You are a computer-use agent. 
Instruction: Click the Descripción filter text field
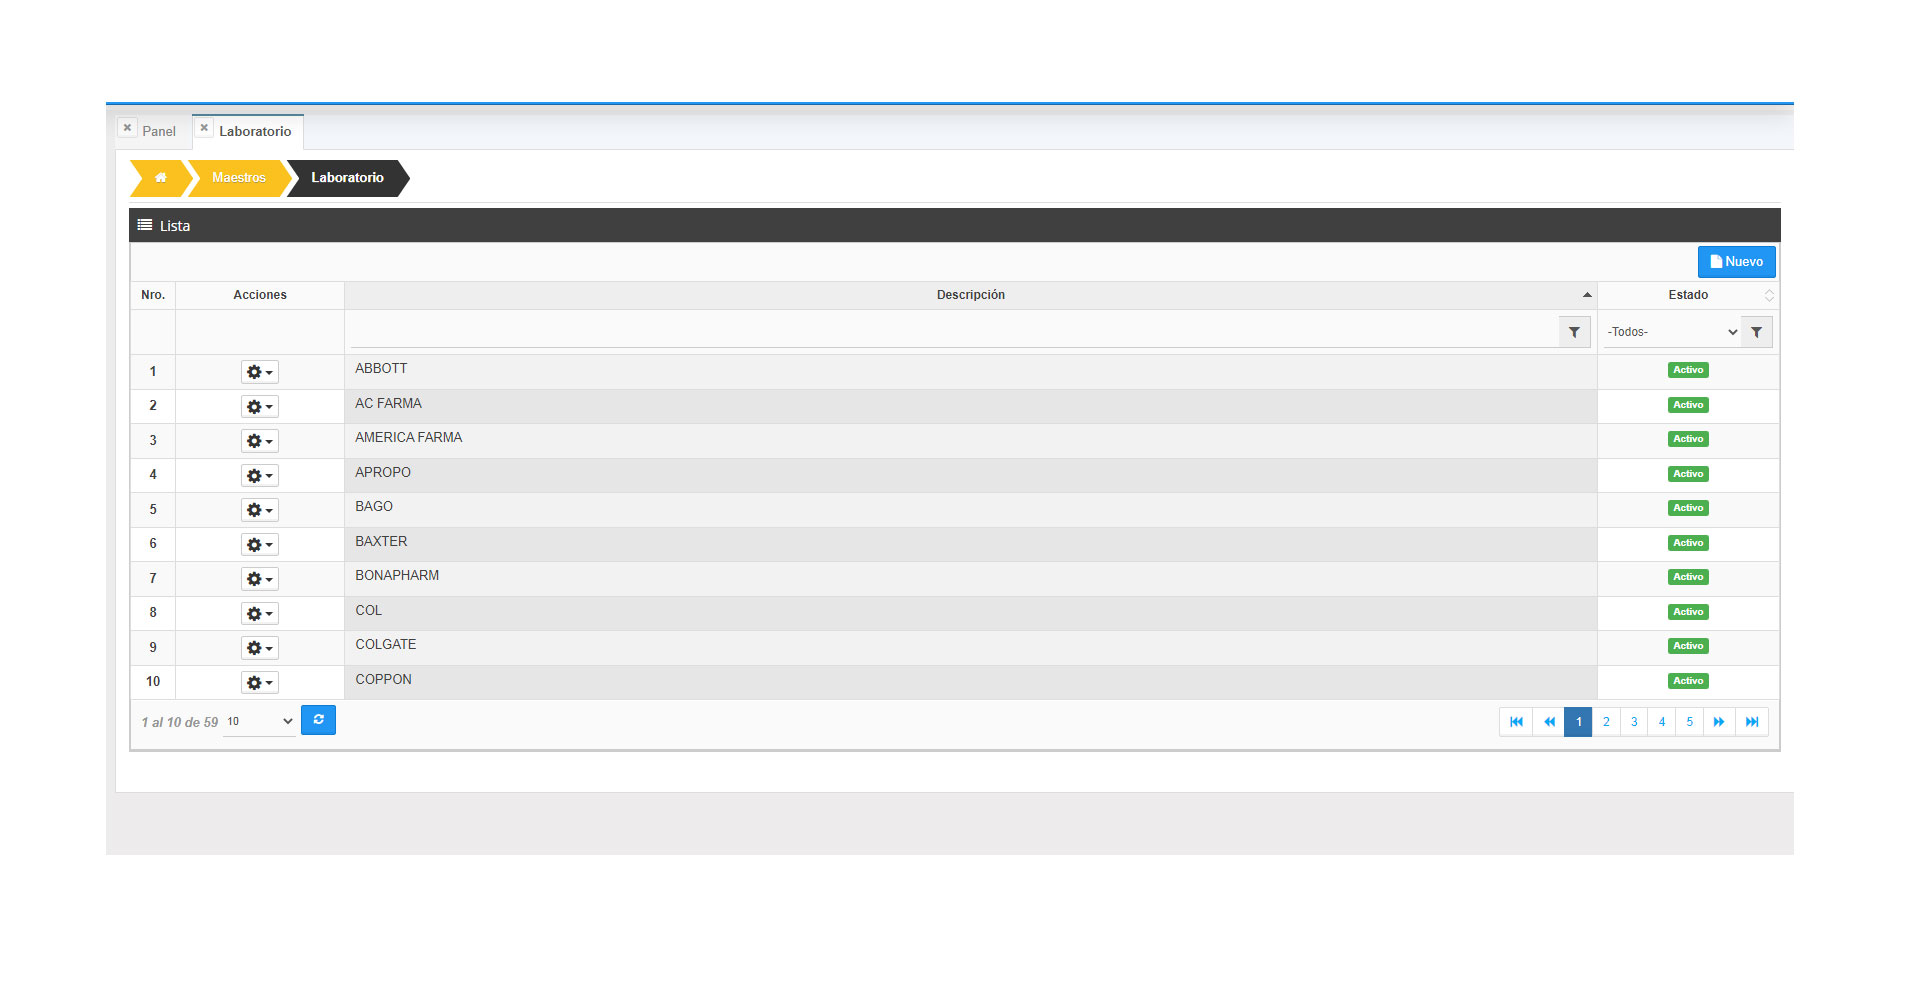954,332
